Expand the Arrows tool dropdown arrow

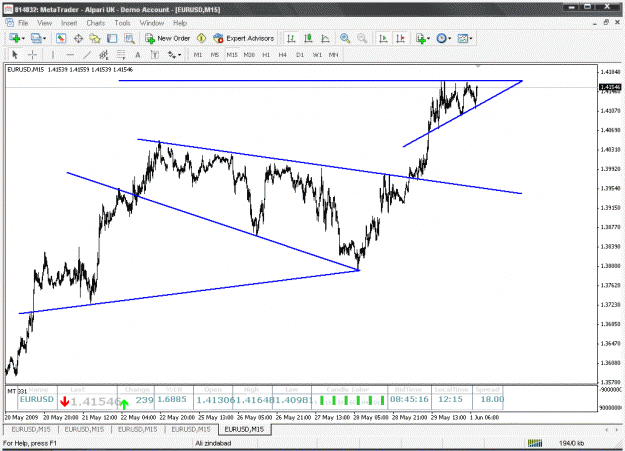(179, 55)
